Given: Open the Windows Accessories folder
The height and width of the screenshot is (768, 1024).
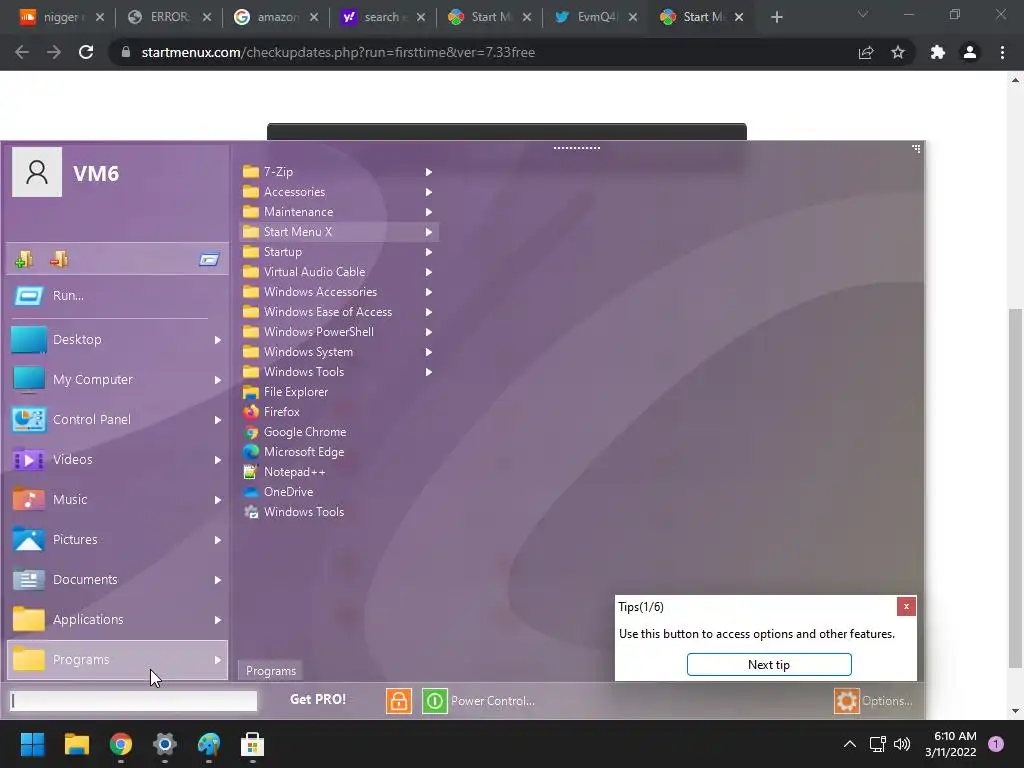Looking at the screenshot, I should 339,292.
